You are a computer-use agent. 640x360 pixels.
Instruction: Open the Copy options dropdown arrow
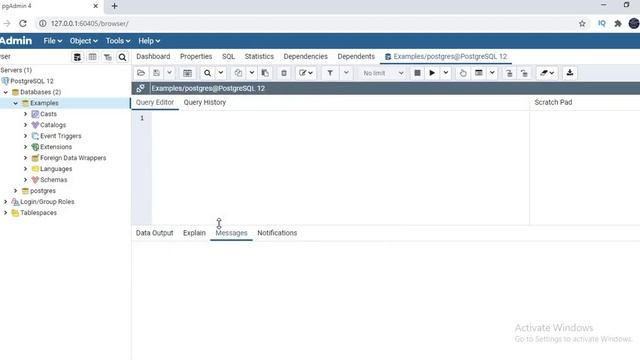(x=251, y=73)
